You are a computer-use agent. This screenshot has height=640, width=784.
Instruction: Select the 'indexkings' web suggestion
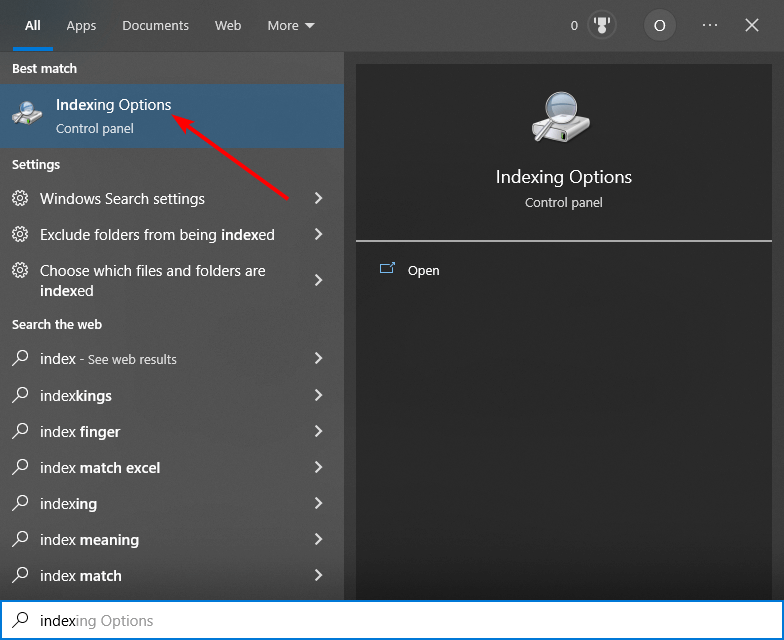point(172,396)
